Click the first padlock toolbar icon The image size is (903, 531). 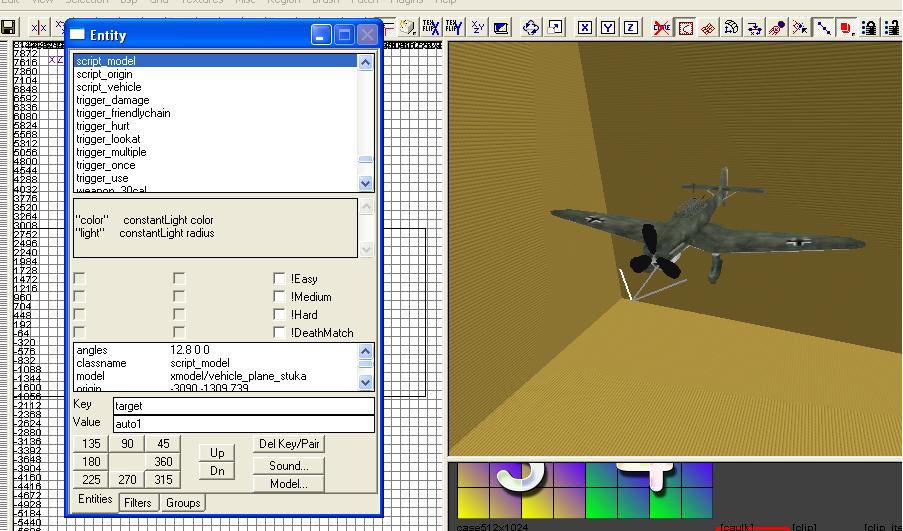pos(869,27)
